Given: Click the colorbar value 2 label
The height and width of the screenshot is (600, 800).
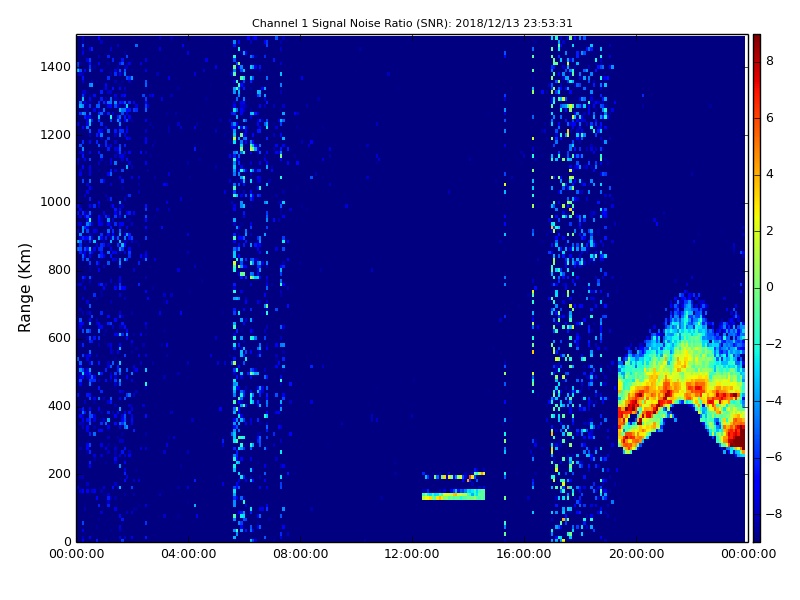Looking at the screenshot, I should pyautogui.click(x=770, y=231).
